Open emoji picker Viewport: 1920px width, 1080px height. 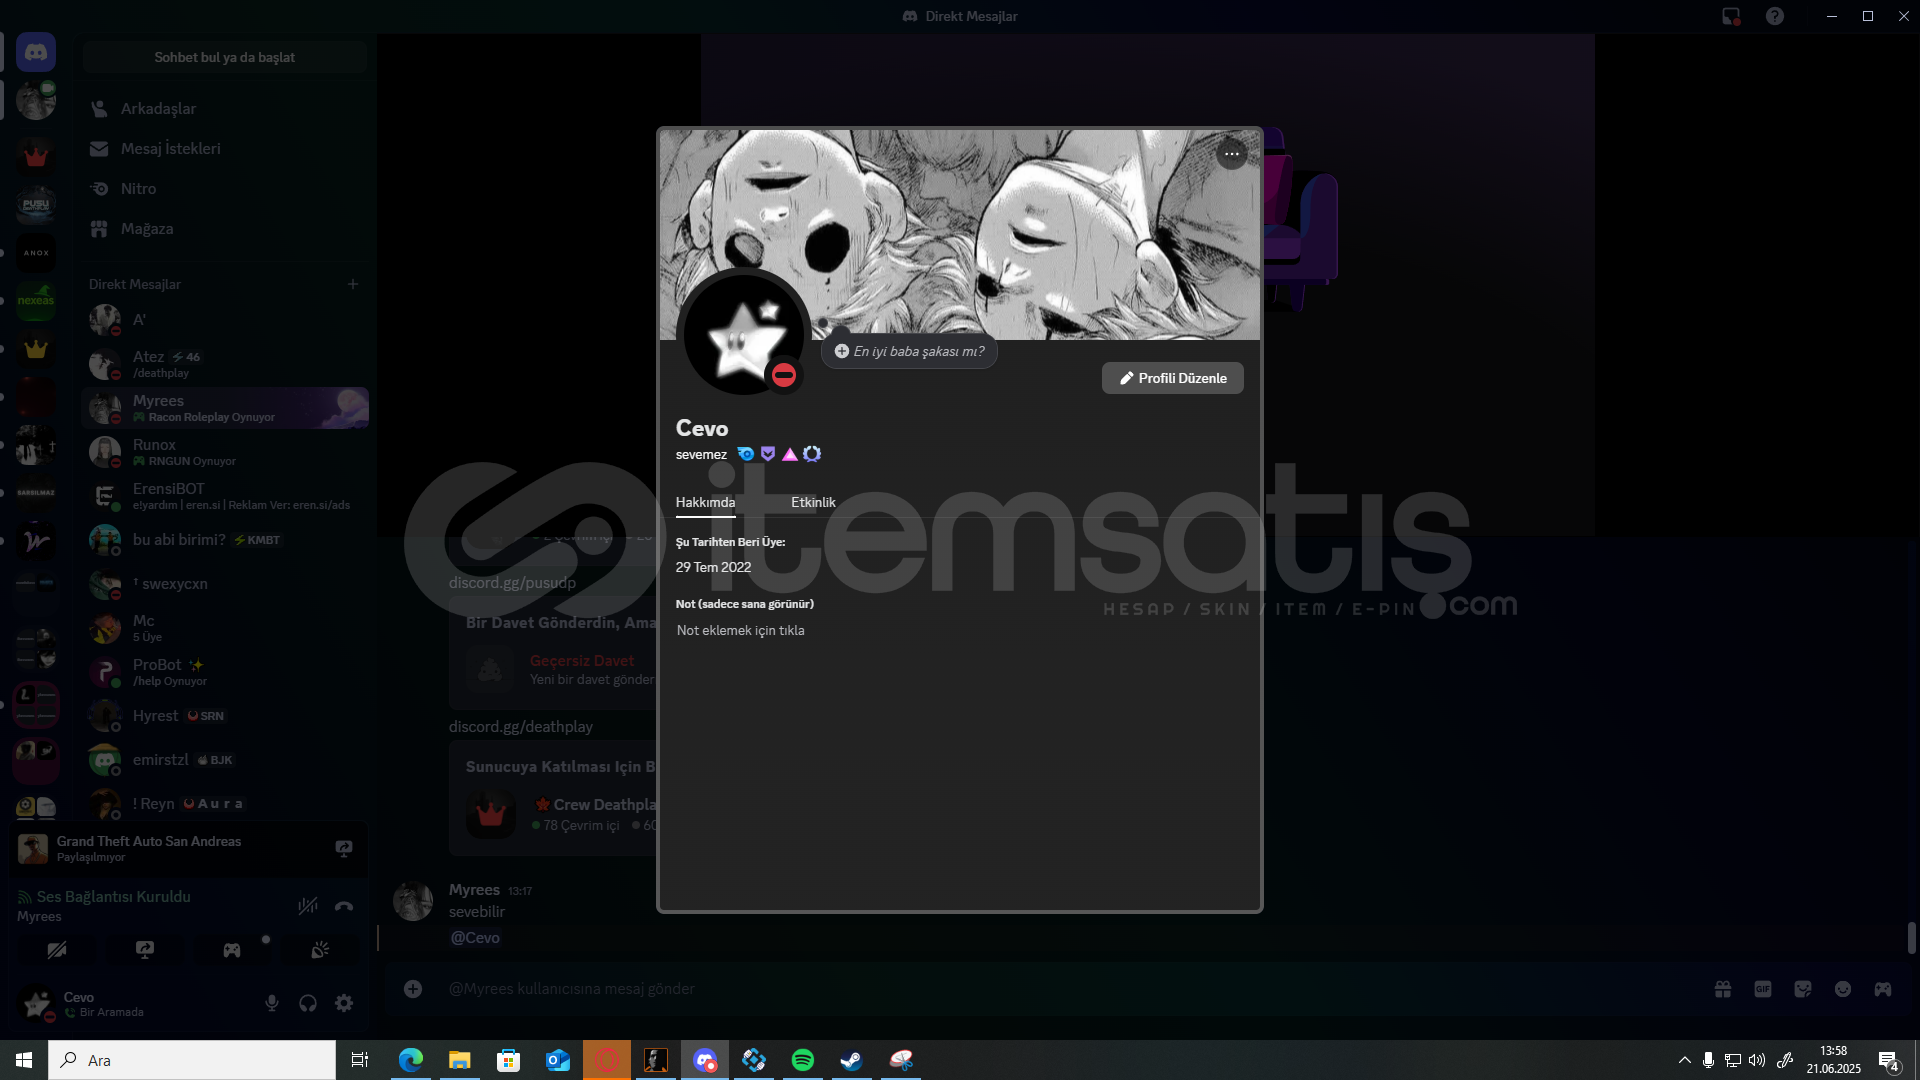1843,989
